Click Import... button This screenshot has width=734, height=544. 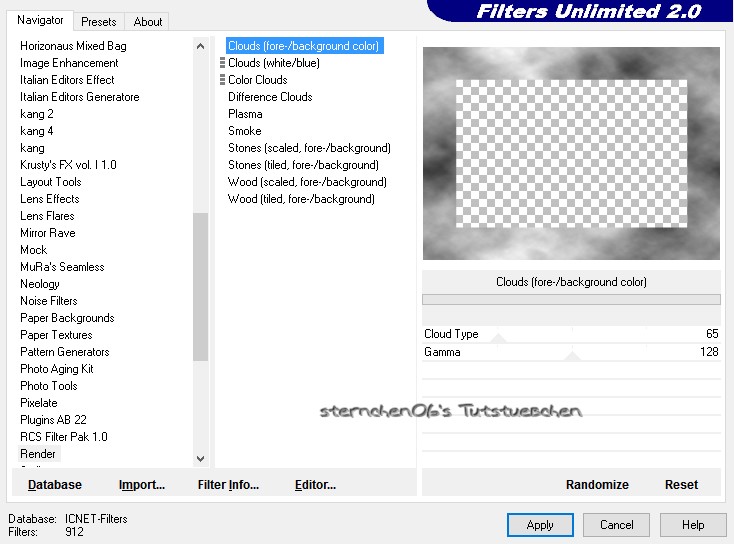142,485
